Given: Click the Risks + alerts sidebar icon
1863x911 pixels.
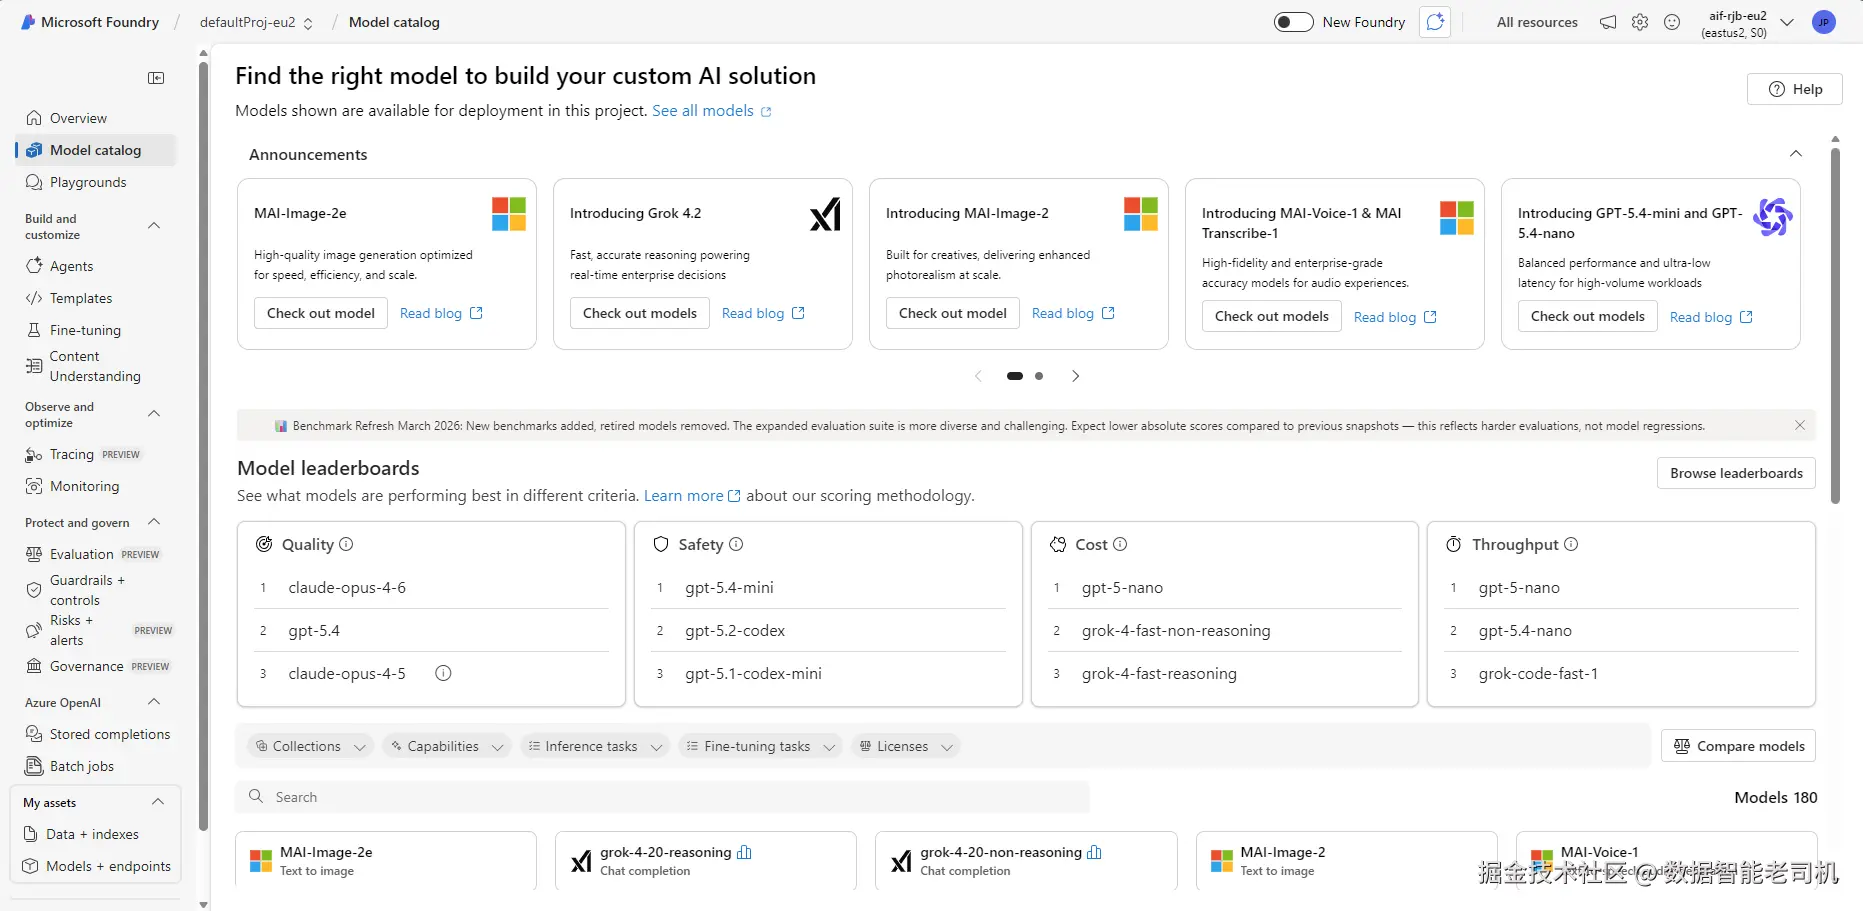Looking at the screenshot, I should coord(34,630).
